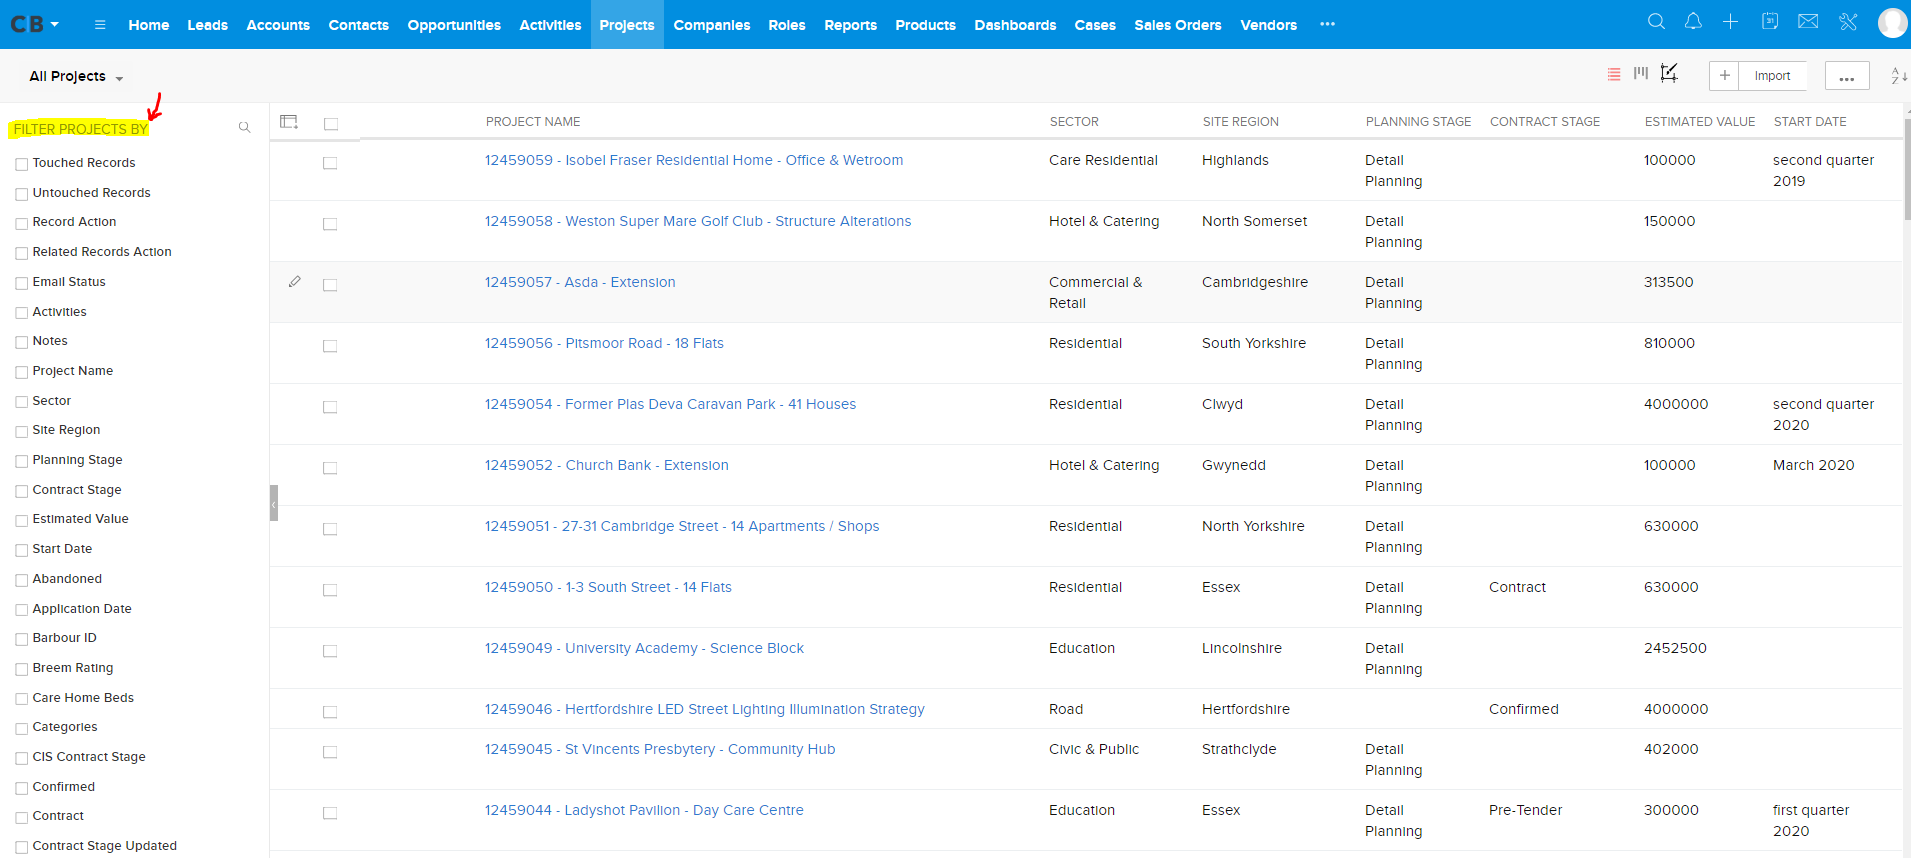Open the setup tools icon
Screen dimensions: 1911x858
coord(1848,21)
